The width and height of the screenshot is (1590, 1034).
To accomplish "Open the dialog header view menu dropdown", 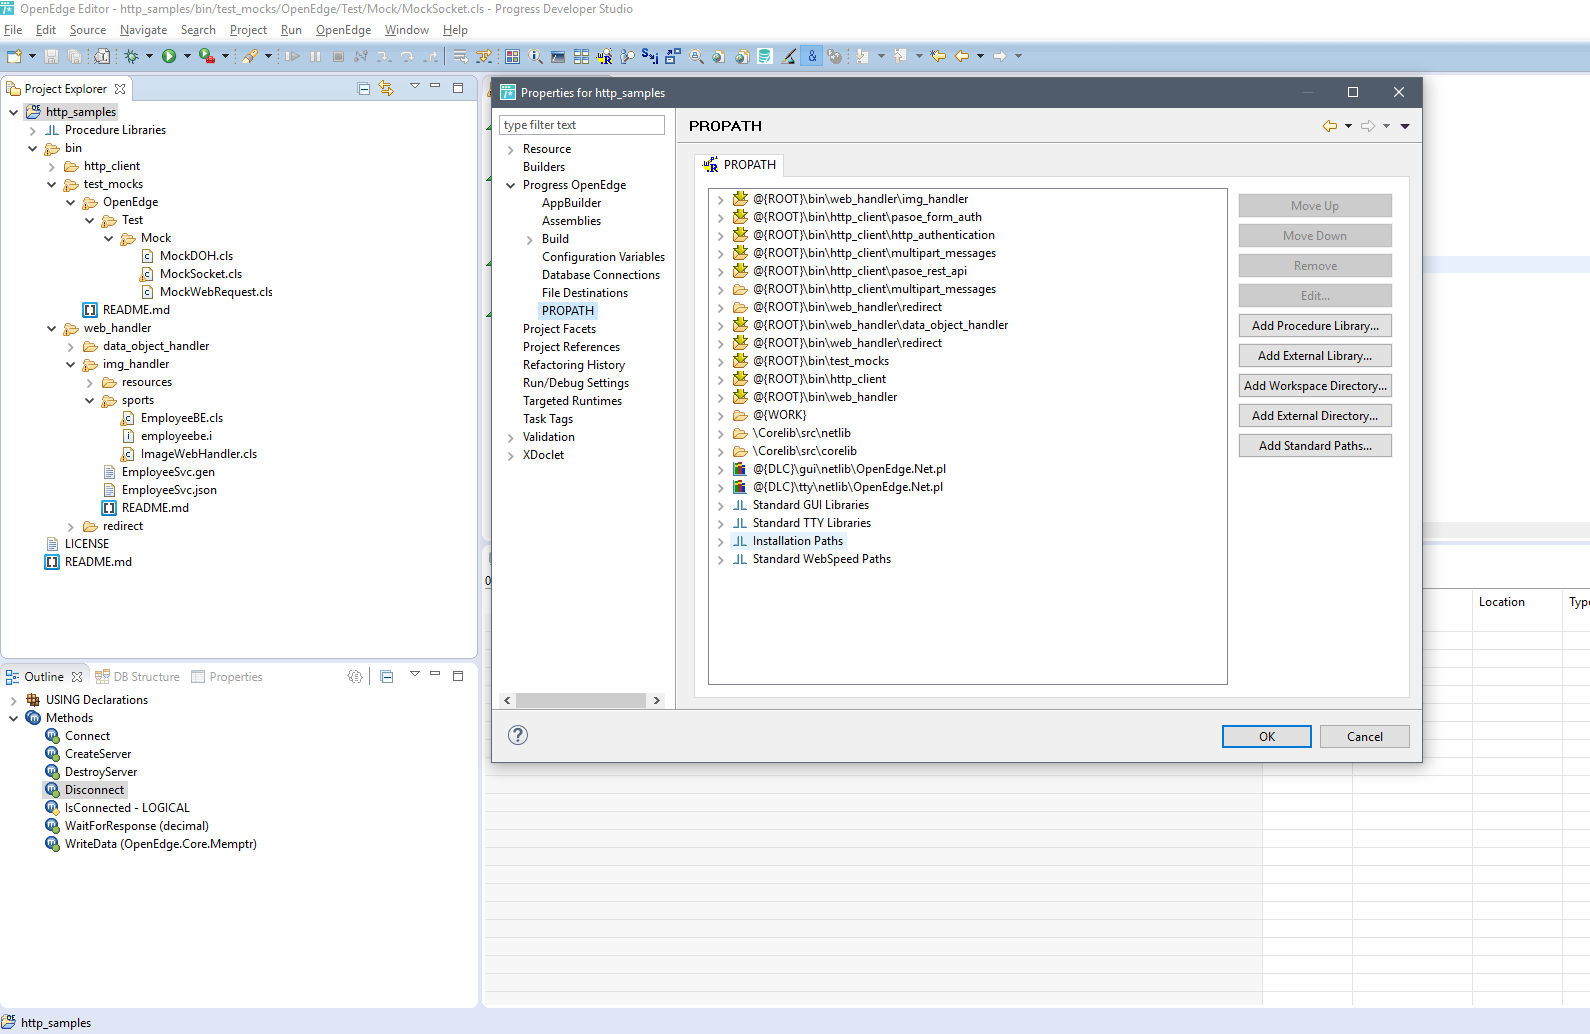I will pos(1405,126).
